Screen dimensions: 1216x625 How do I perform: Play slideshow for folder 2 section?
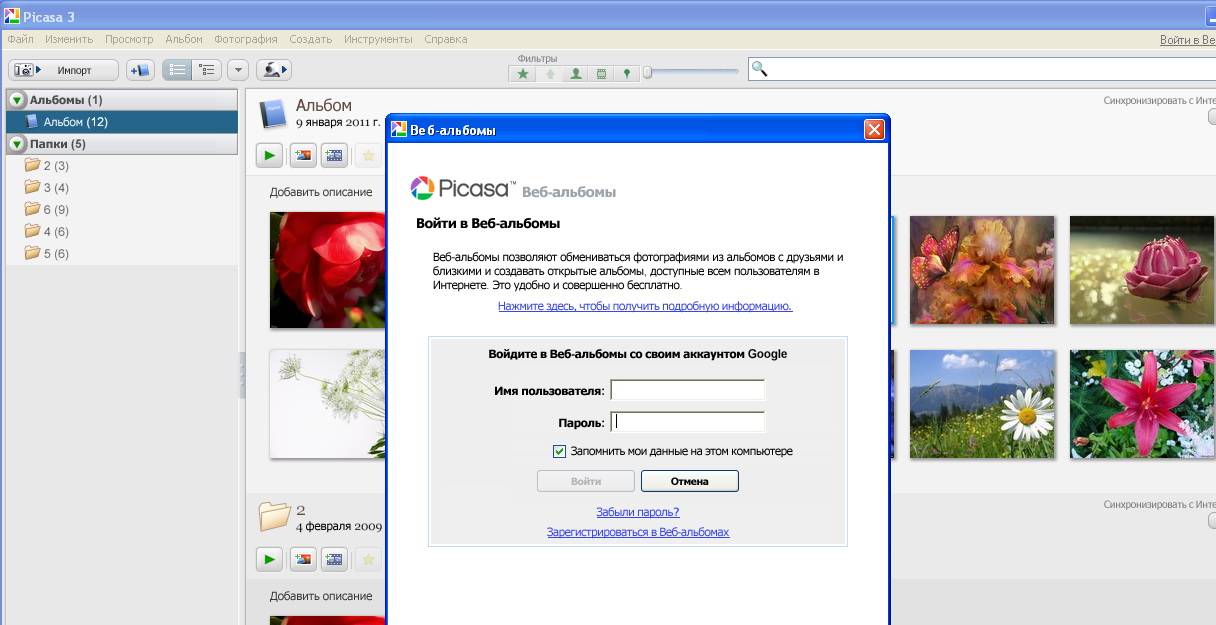click(x=269, y=559)
